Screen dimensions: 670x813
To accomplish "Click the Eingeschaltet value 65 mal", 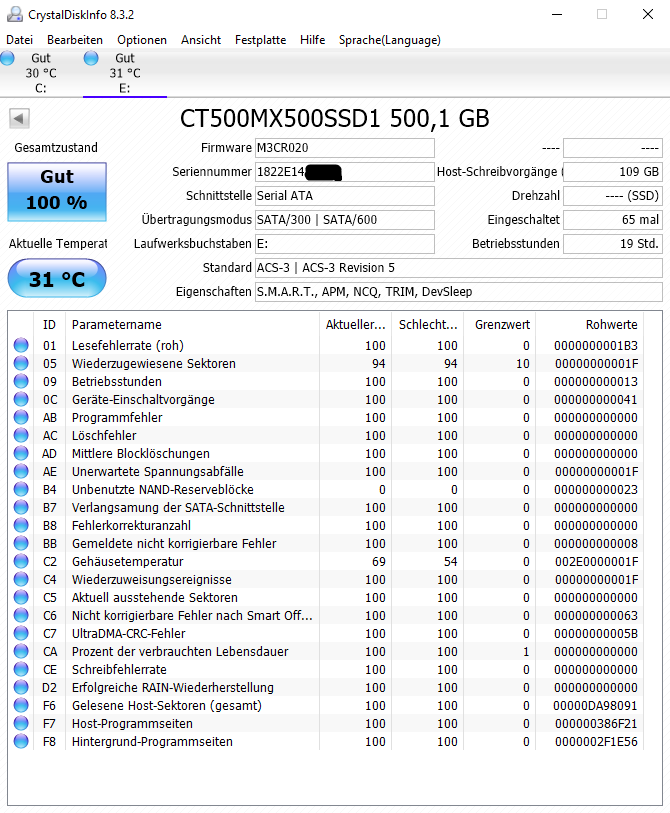I will [x=613, y=220].
